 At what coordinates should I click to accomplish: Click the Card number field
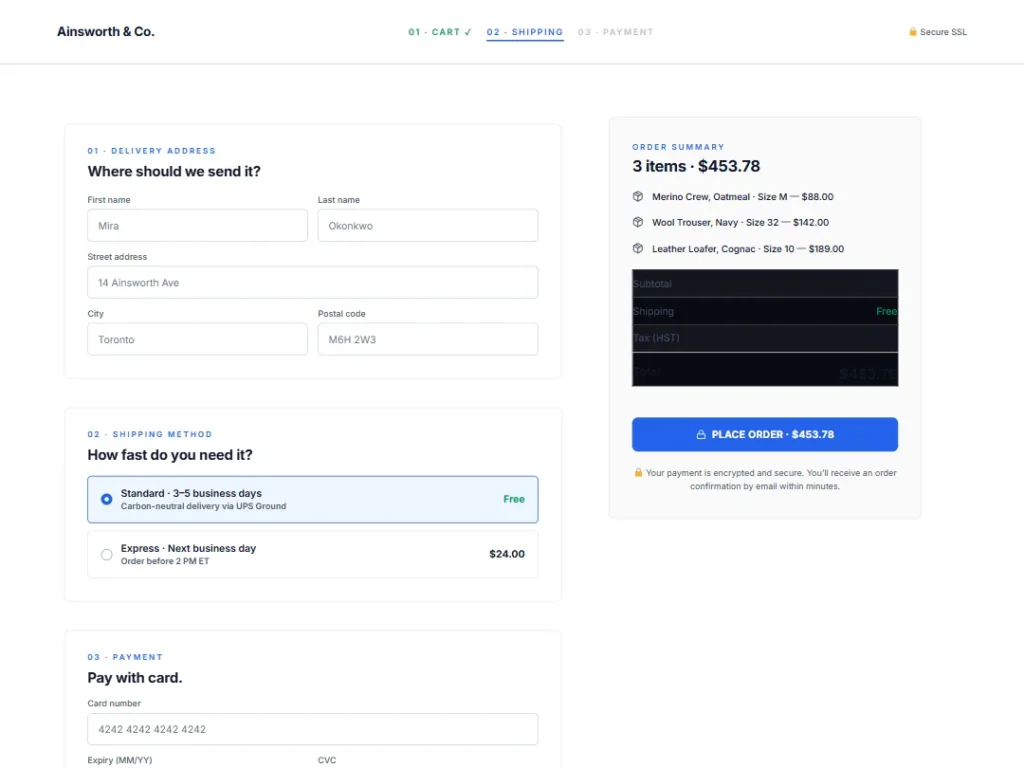[313, 729]
